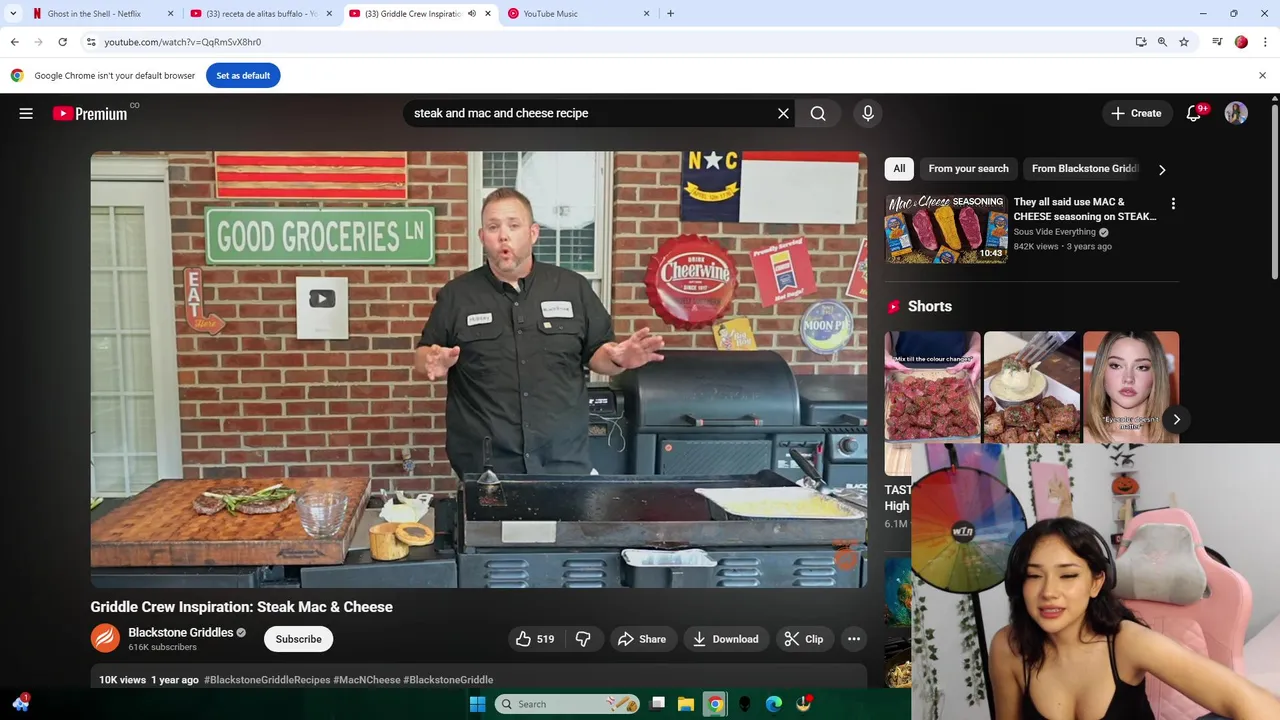Create a Clip of the video
This screenshot has height=720, width=1280.
[x=804, y=639]
